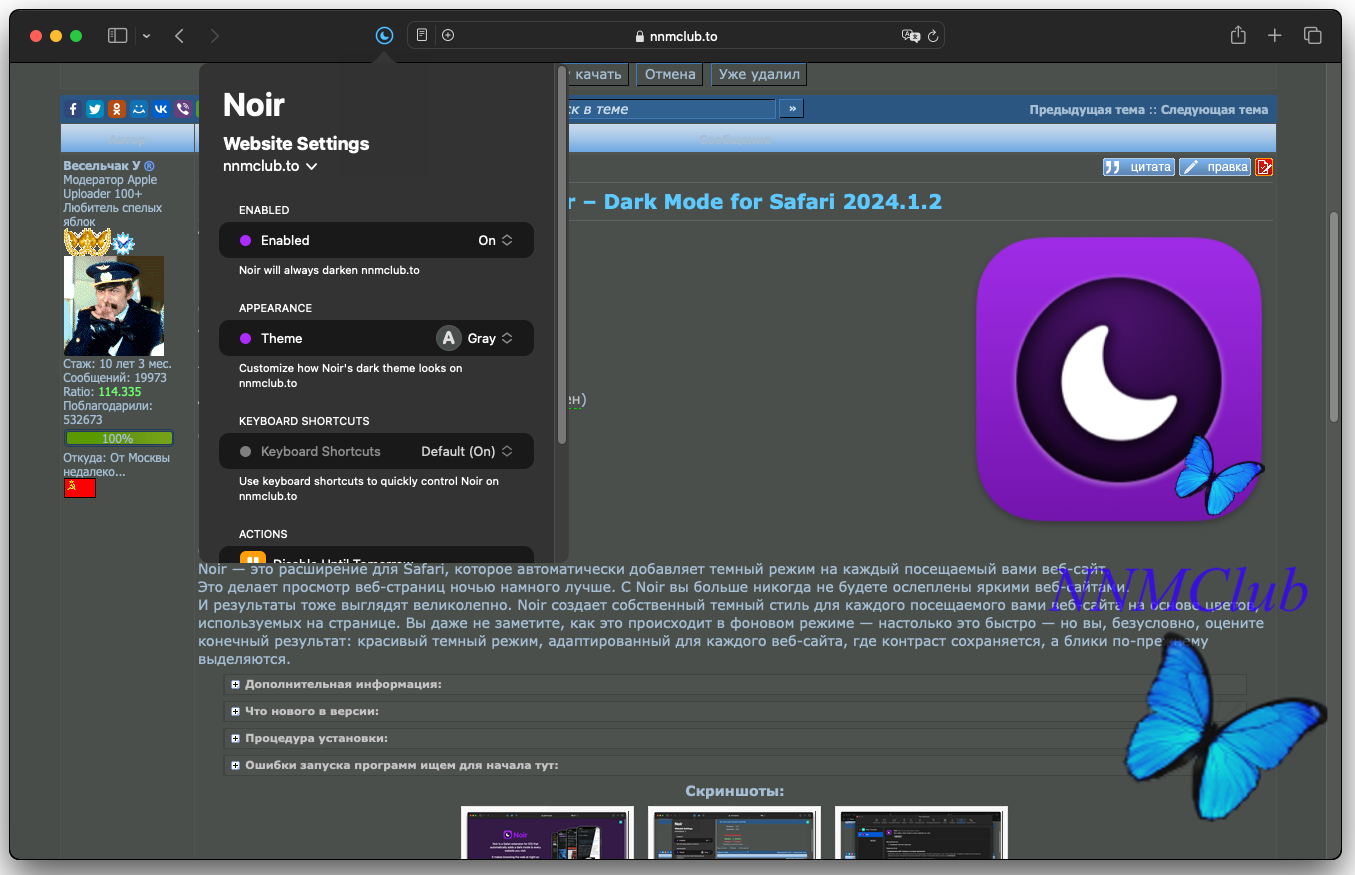This screenshot has width=1355, height=875.
Task: Share via the Moi Mir icon
Action: point(139,109)
